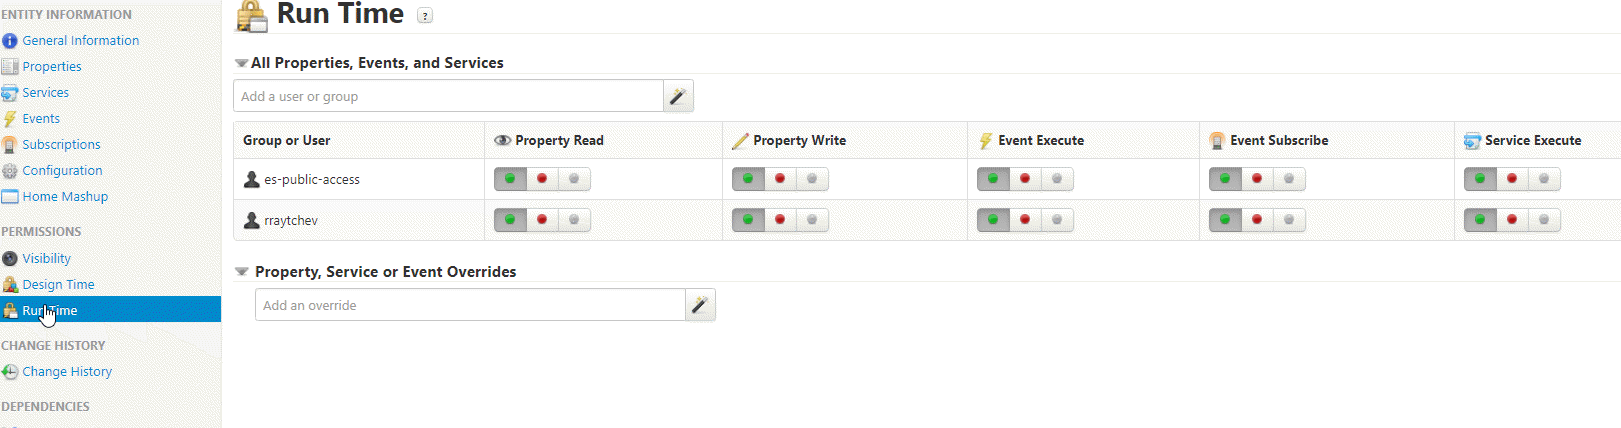Collapse All Properties, Events, and Services section
Viewport: 1621px width, 428px height.
click(241, 63)
